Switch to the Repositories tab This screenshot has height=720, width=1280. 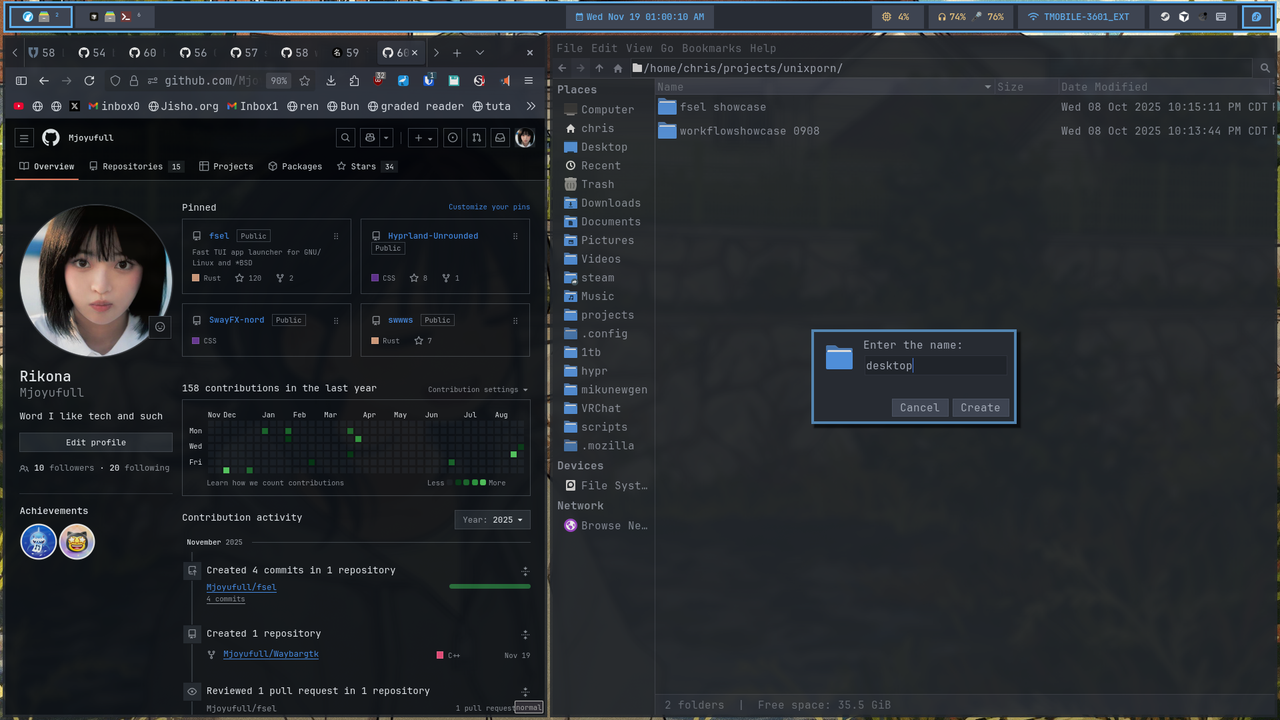(132, 166)
